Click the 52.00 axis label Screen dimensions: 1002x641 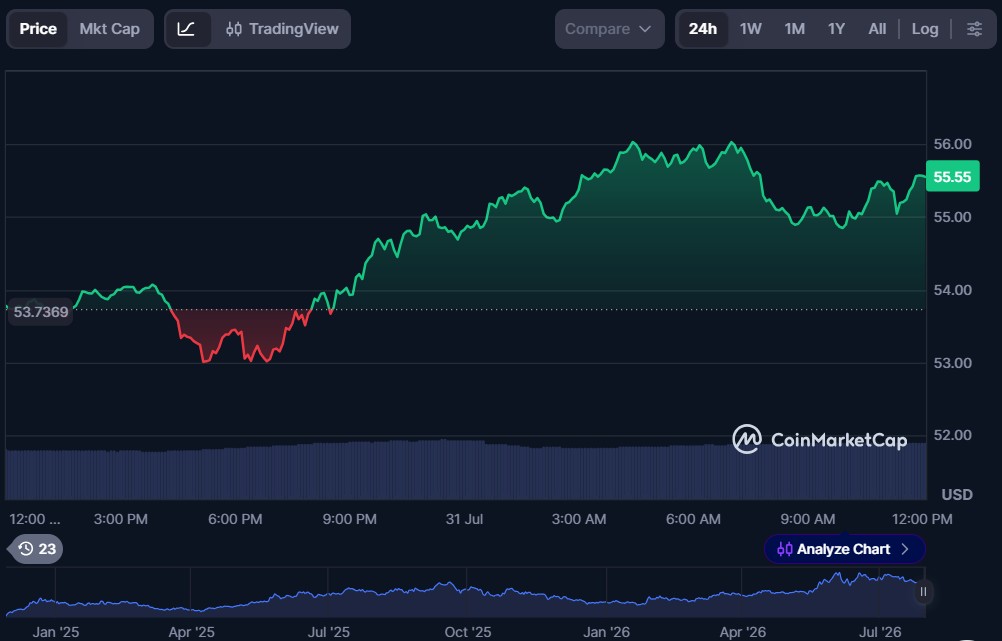coord(952,435)
